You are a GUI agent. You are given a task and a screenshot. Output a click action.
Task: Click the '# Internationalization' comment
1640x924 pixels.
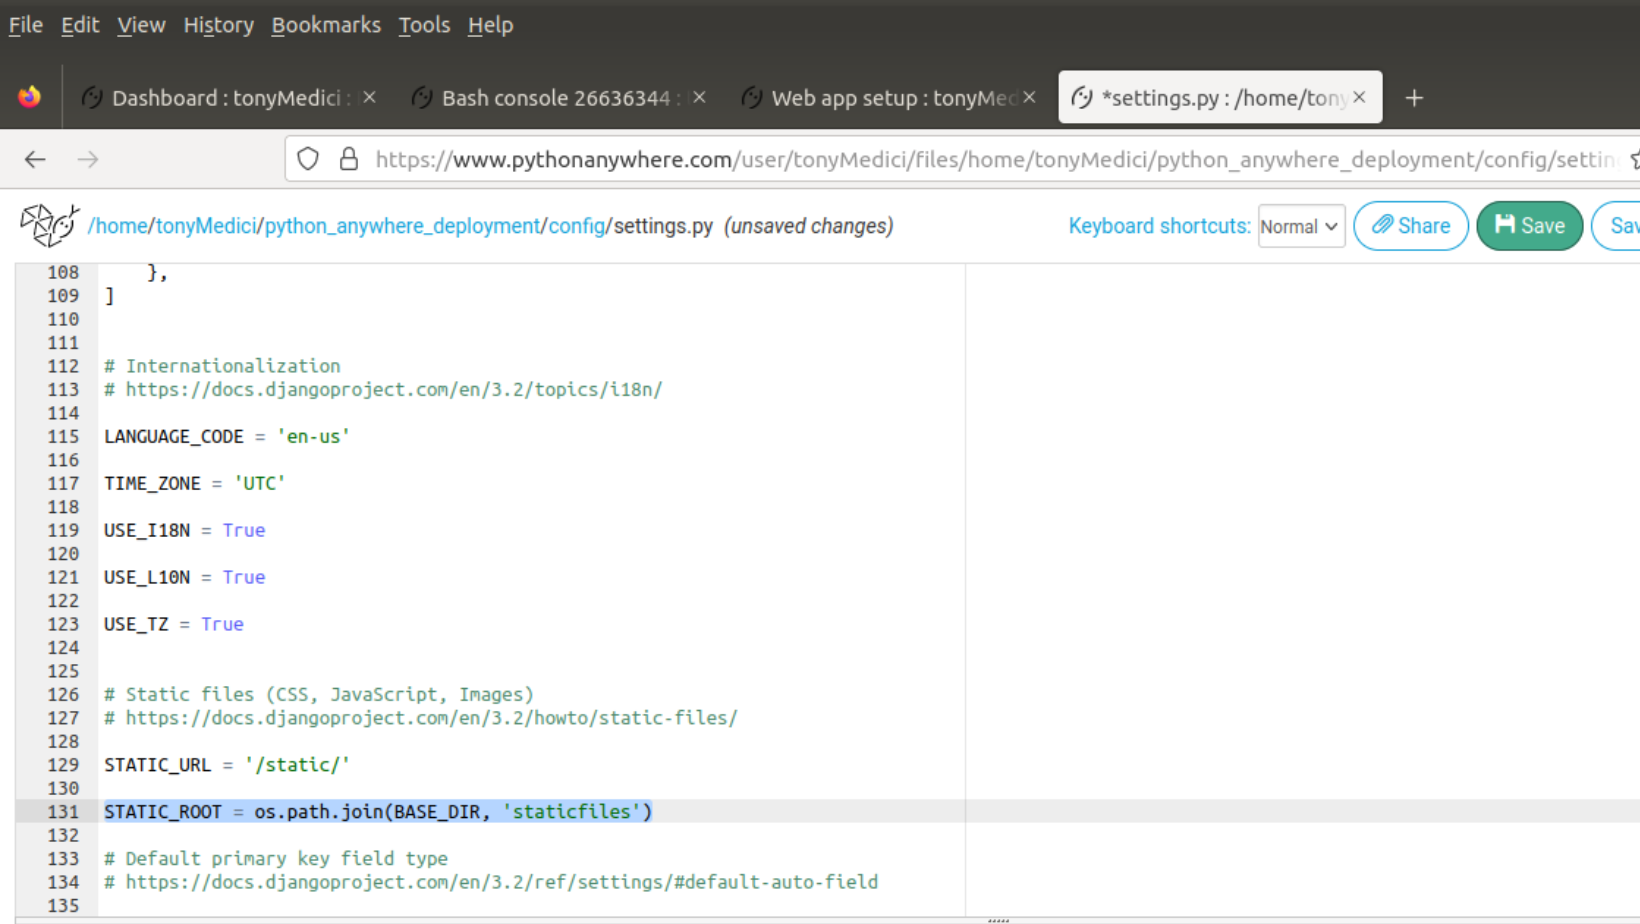(x=222, y=366)
